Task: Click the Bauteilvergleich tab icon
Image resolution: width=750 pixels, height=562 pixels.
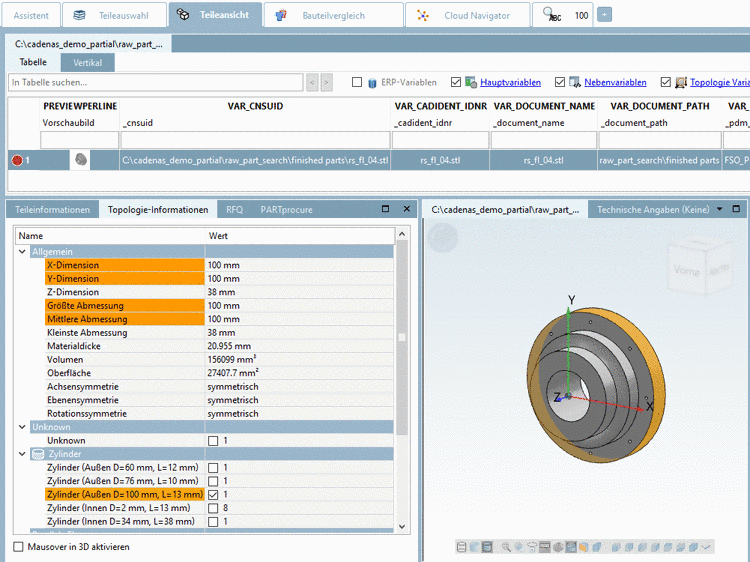Action: 282,15
